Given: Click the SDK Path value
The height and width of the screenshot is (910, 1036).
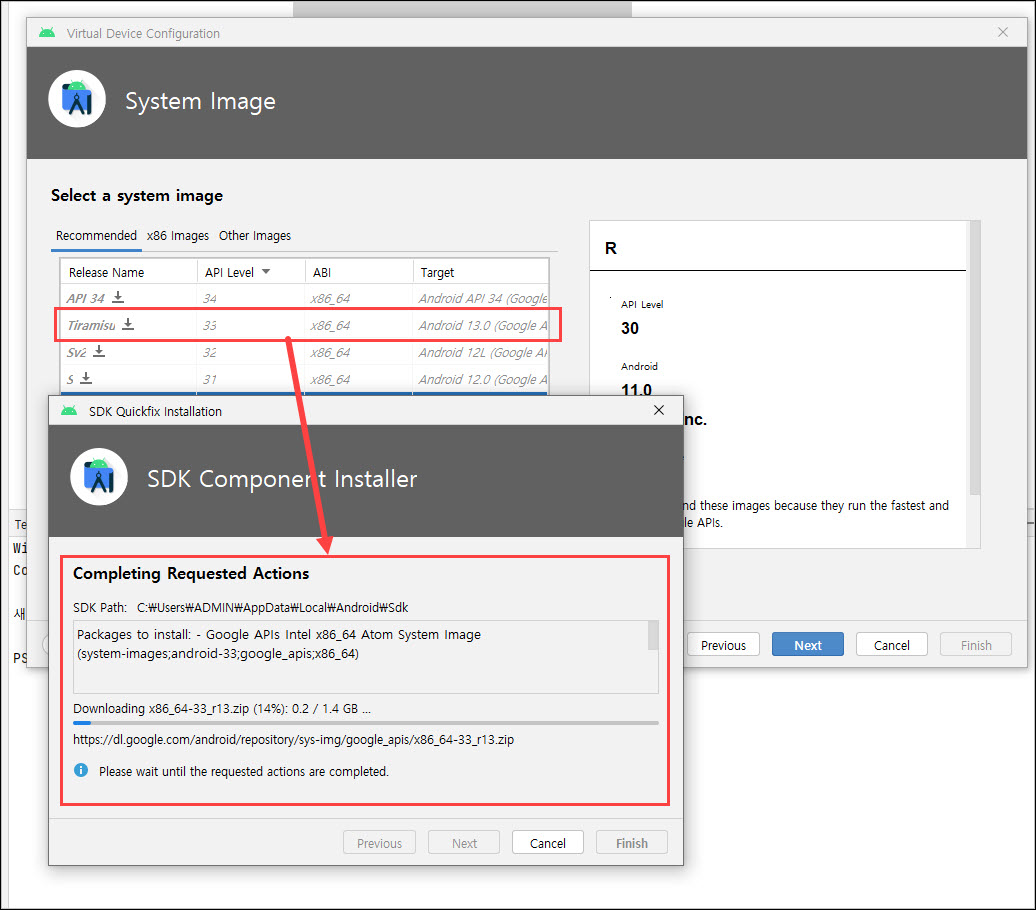Looking at the screenshot, I should pyautogui.click(x=272, y=607).
